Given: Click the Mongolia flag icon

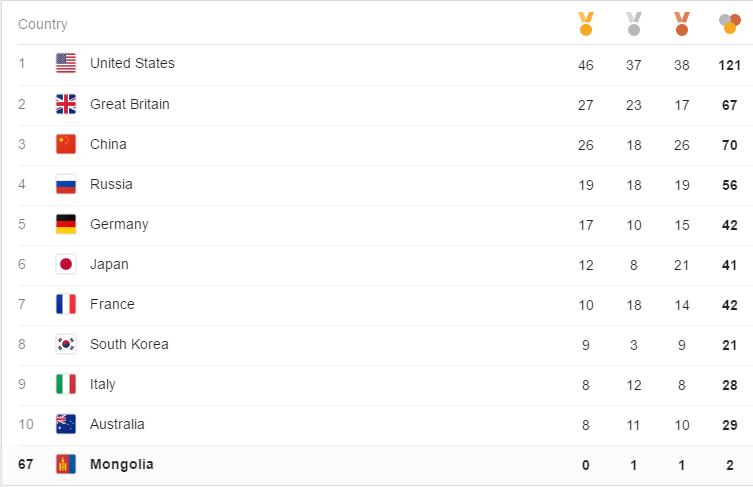Looking at the screenshot, I should click(x=66, y=464).
